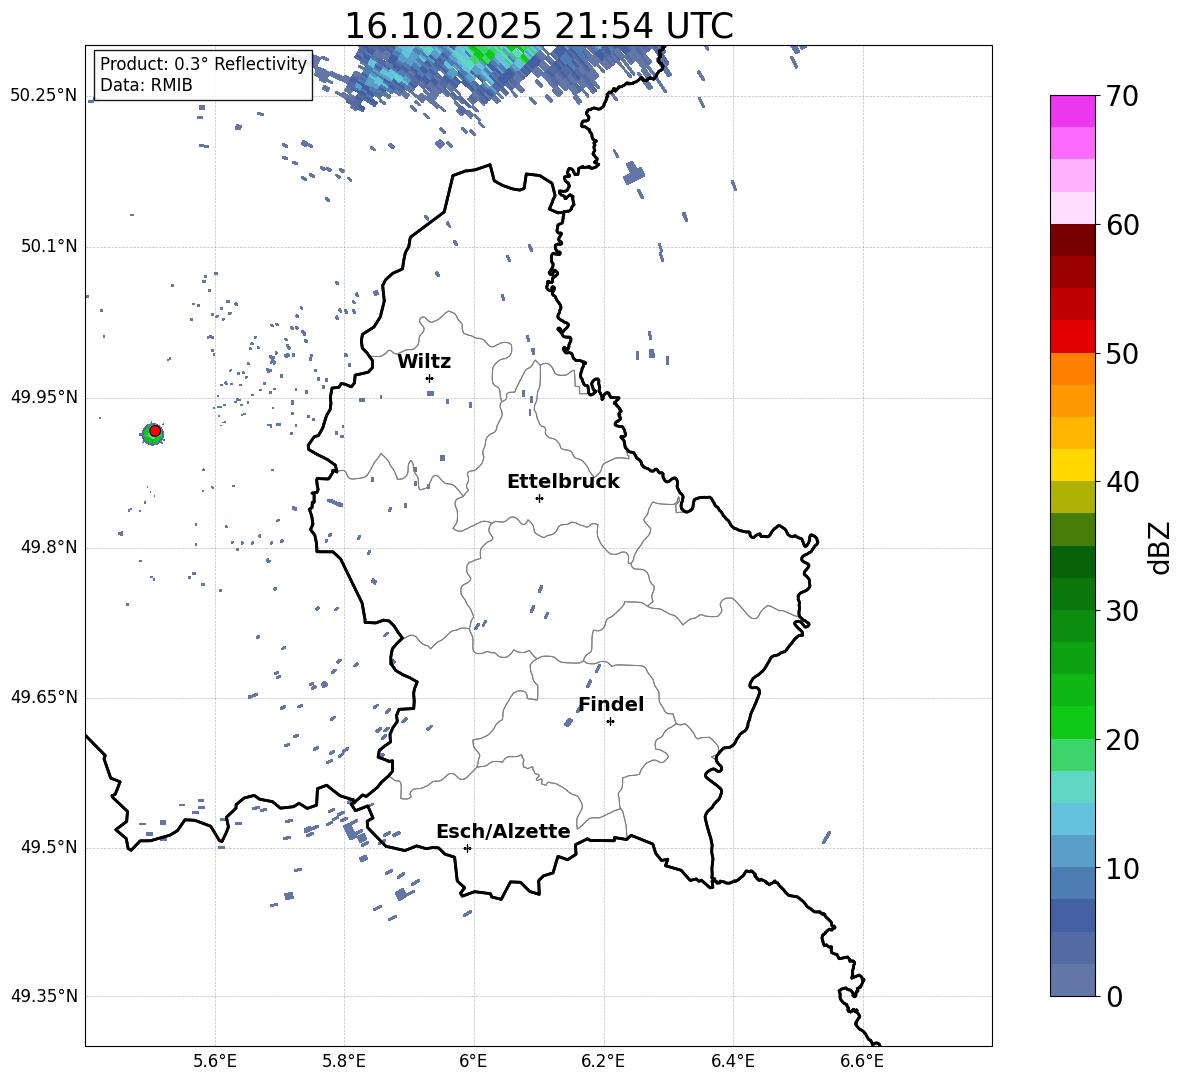Pick the yellow swatch at 40 dBZ
This screenshot has width=1184, height=1081.
[1072, 465]
